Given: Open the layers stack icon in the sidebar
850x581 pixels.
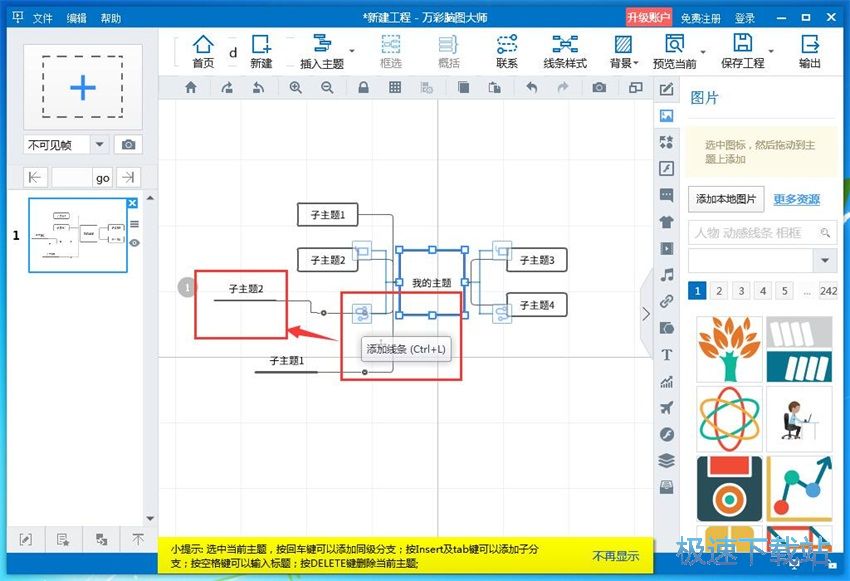Looking at the screenshot, I should [666, 461].
